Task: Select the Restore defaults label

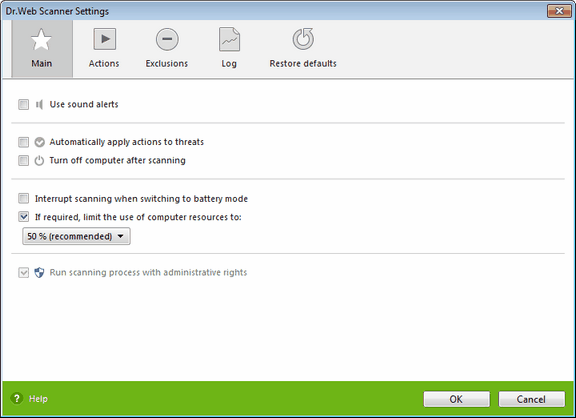Action: click(x=303, y=64)
